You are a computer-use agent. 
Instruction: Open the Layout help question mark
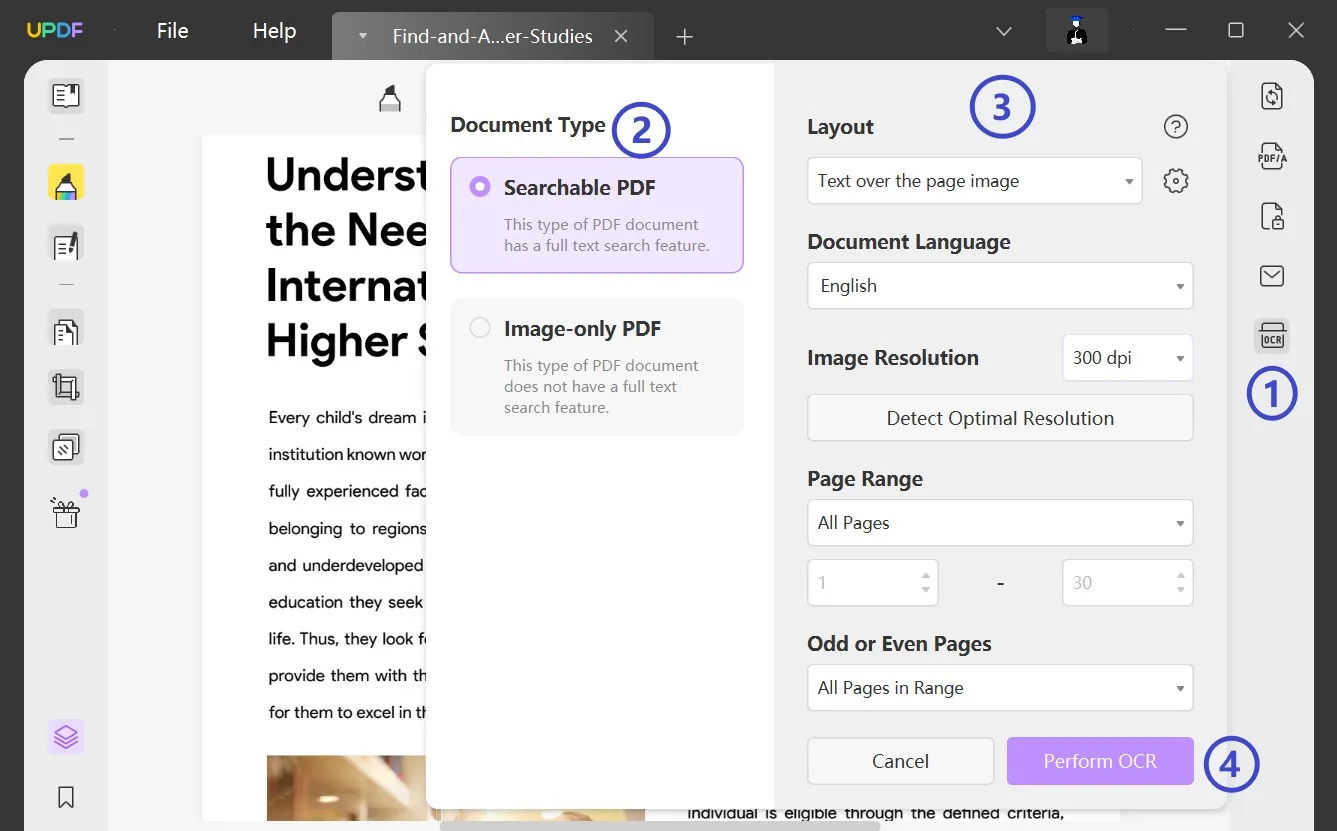1176,127
